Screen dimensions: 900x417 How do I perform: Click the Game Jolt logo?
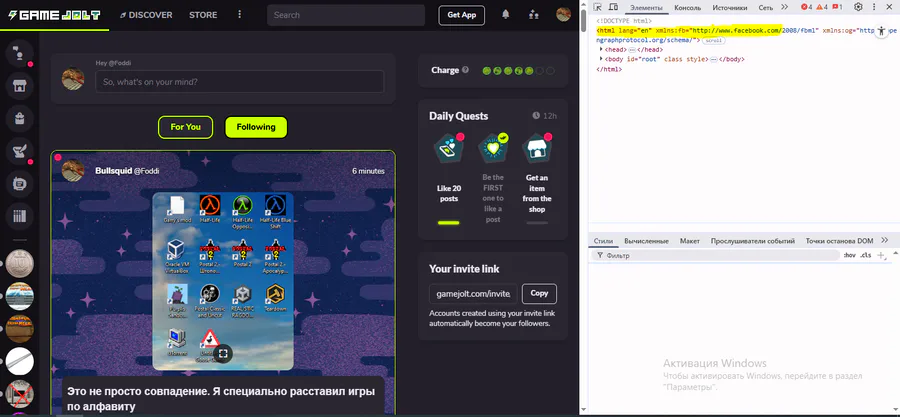[x=55, y=15]
